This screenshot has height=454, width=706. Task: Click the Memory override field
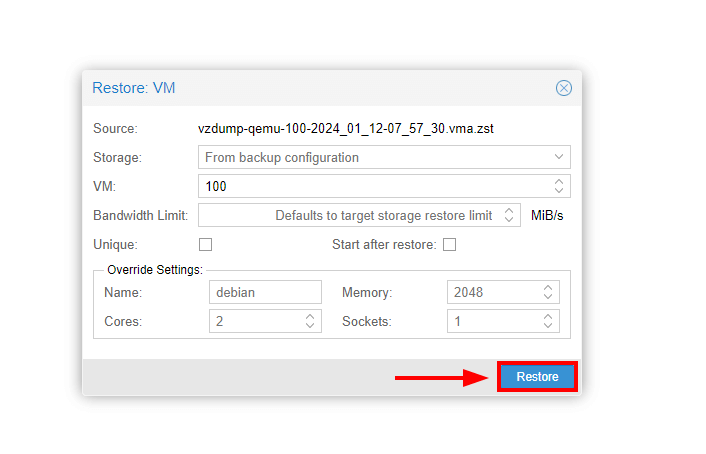coord(492,292)
